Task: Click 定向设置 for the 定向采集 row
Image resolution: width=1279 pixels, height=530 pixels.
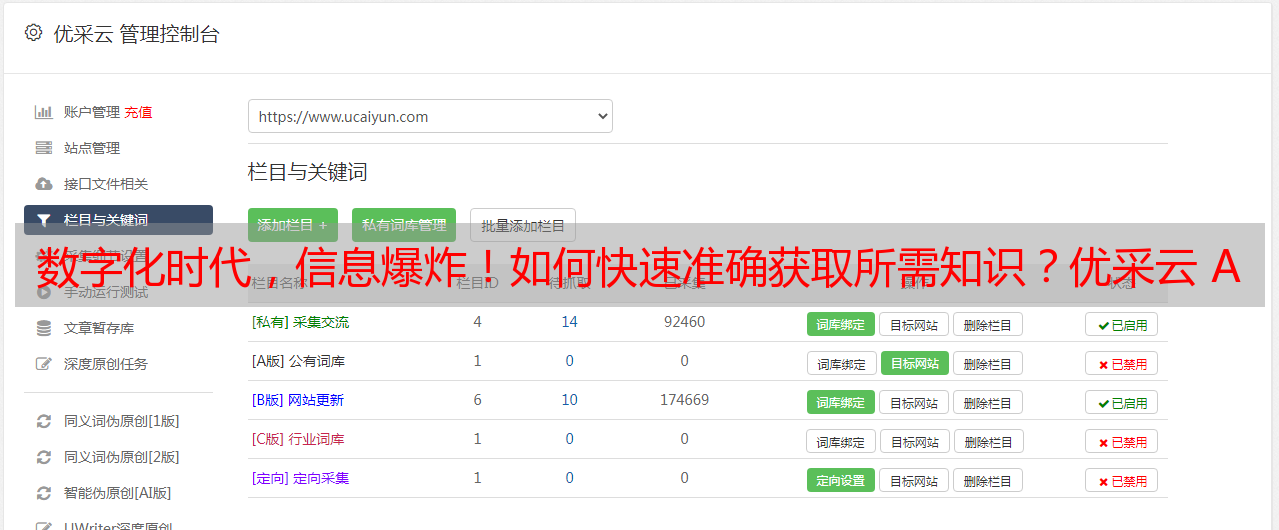Action: click(841, 480)
